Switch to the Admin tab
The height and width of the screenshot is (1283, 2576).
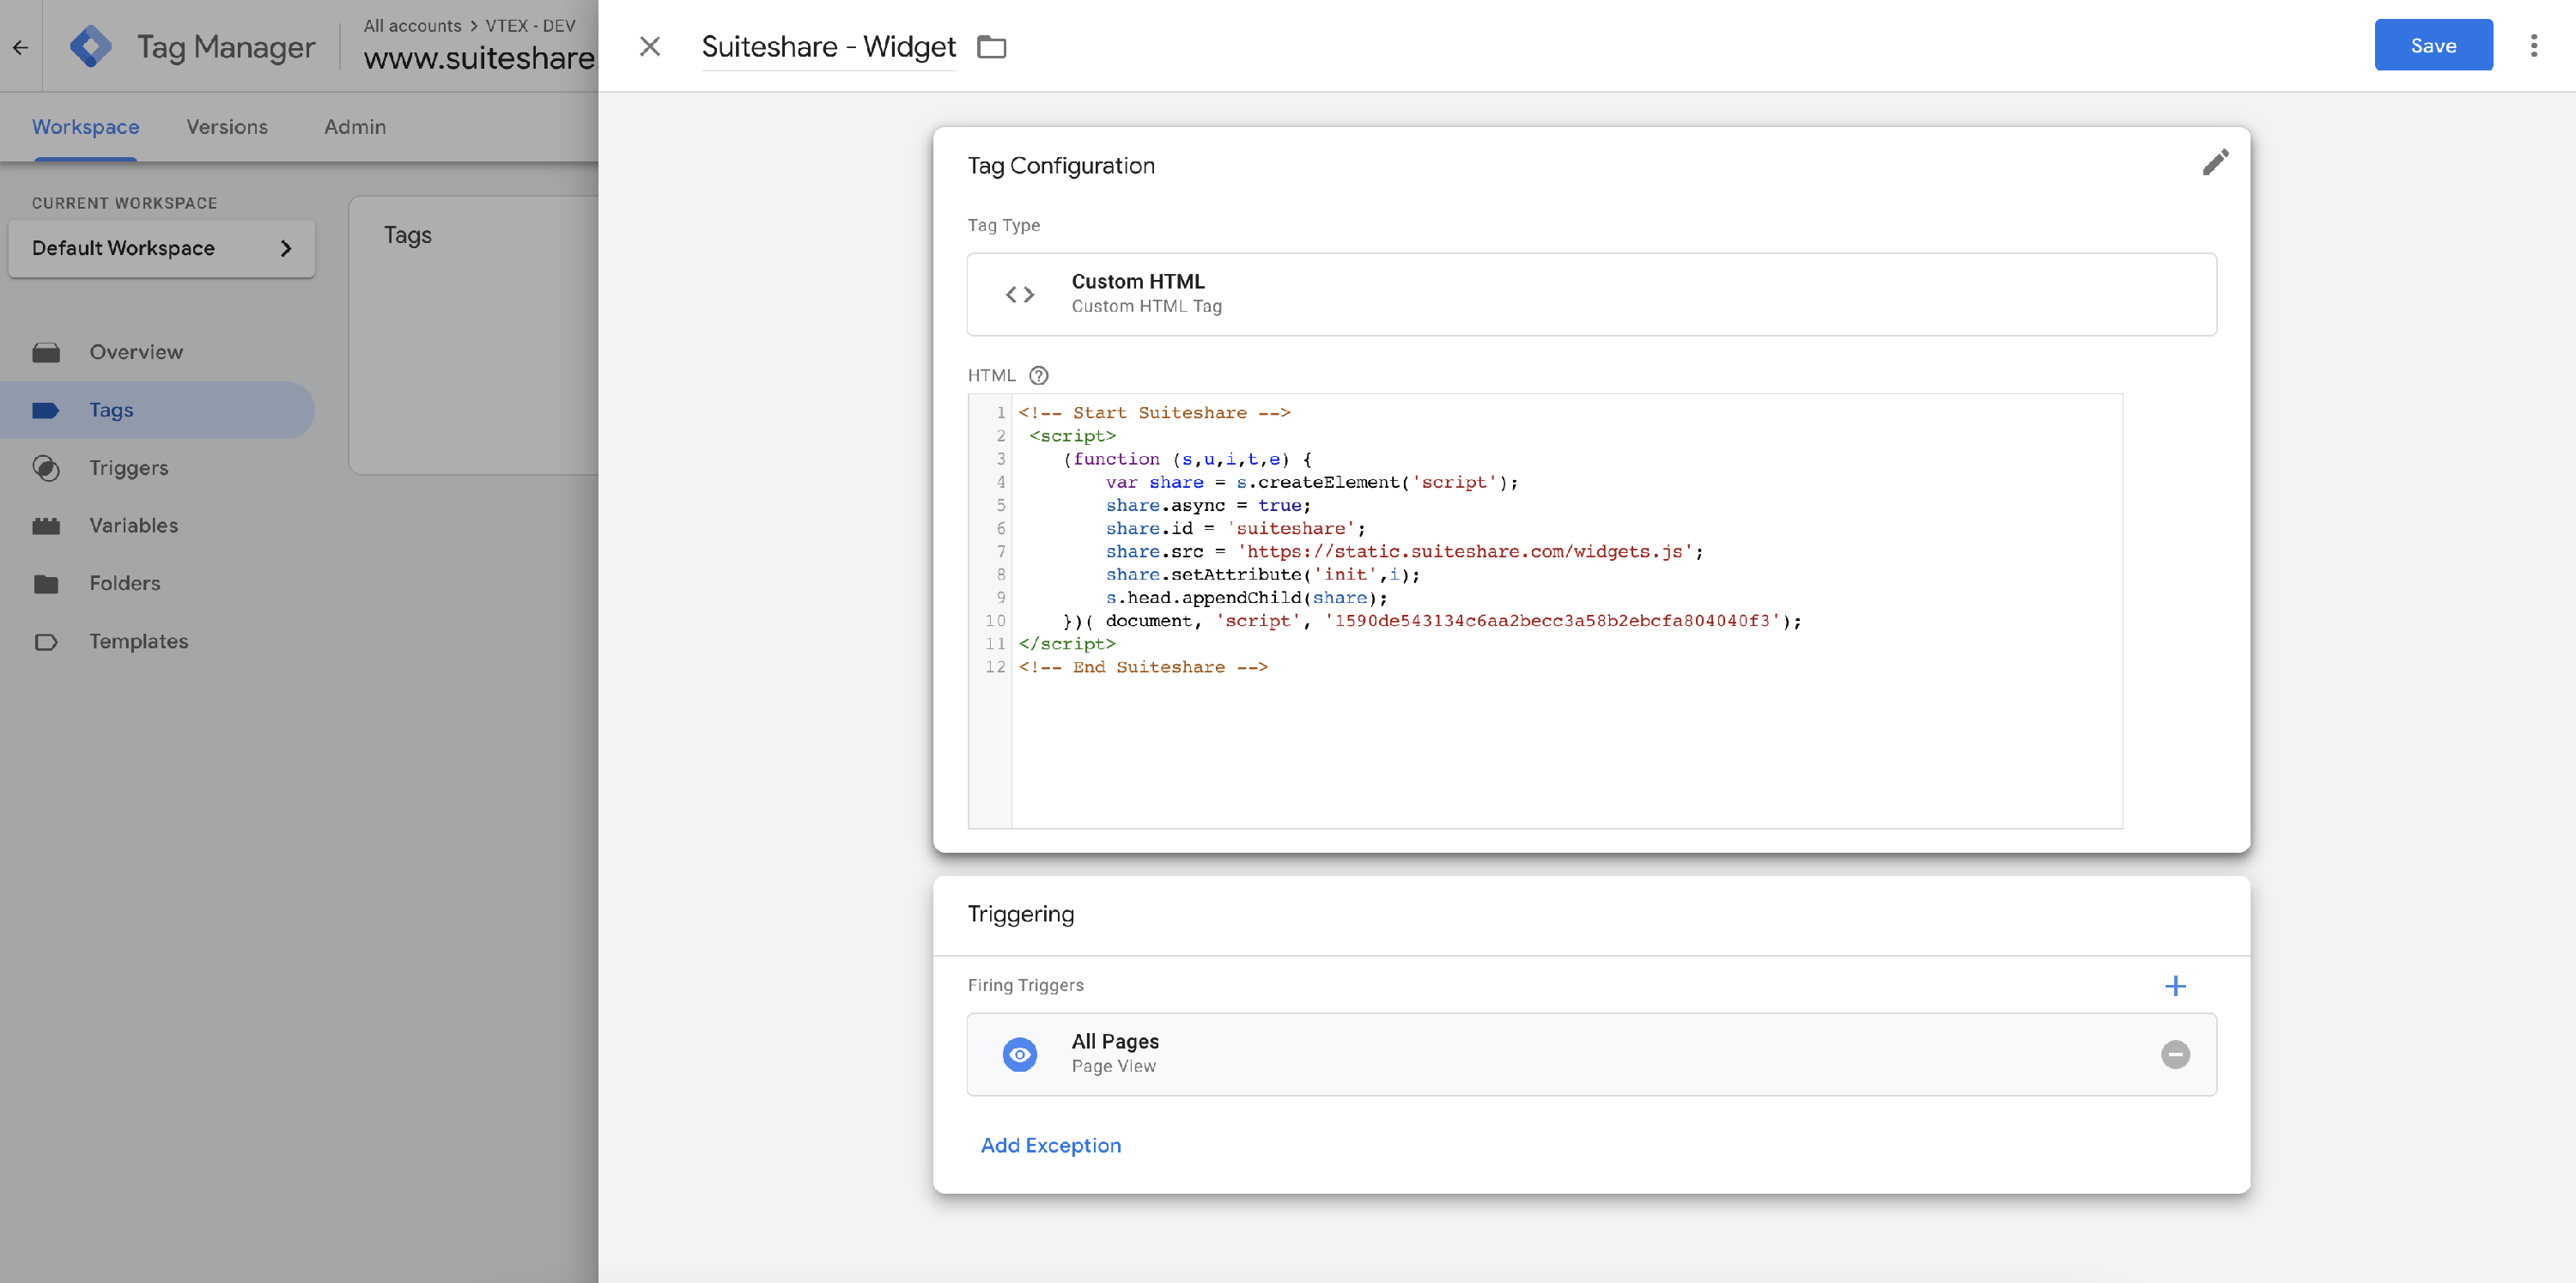coord(354,127)
